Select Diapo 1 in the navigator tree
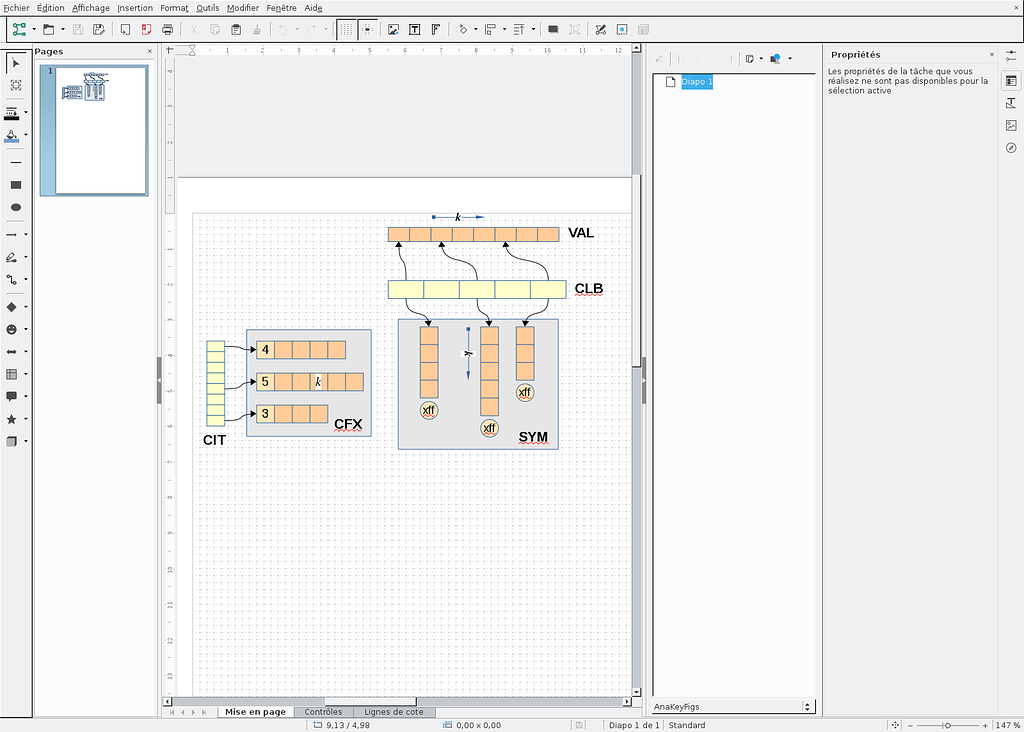Viewport: 1024px width, 732px height. (697, 82)
